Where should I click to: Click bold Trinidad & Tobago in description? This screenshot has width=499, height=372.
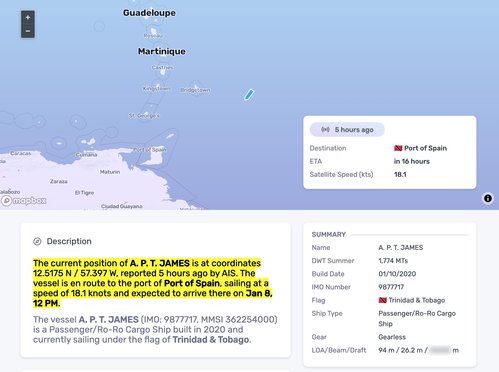211,340
